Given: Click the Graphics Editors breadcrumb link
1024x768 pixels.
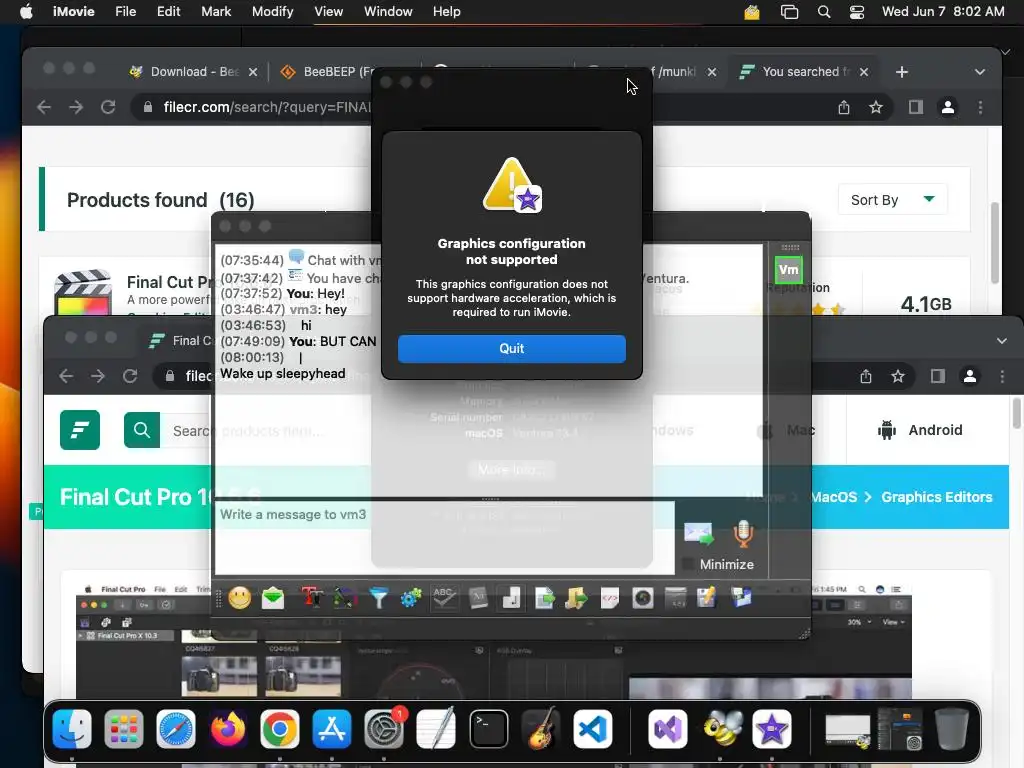Looking at the screenshot, I should pos(936,497).
